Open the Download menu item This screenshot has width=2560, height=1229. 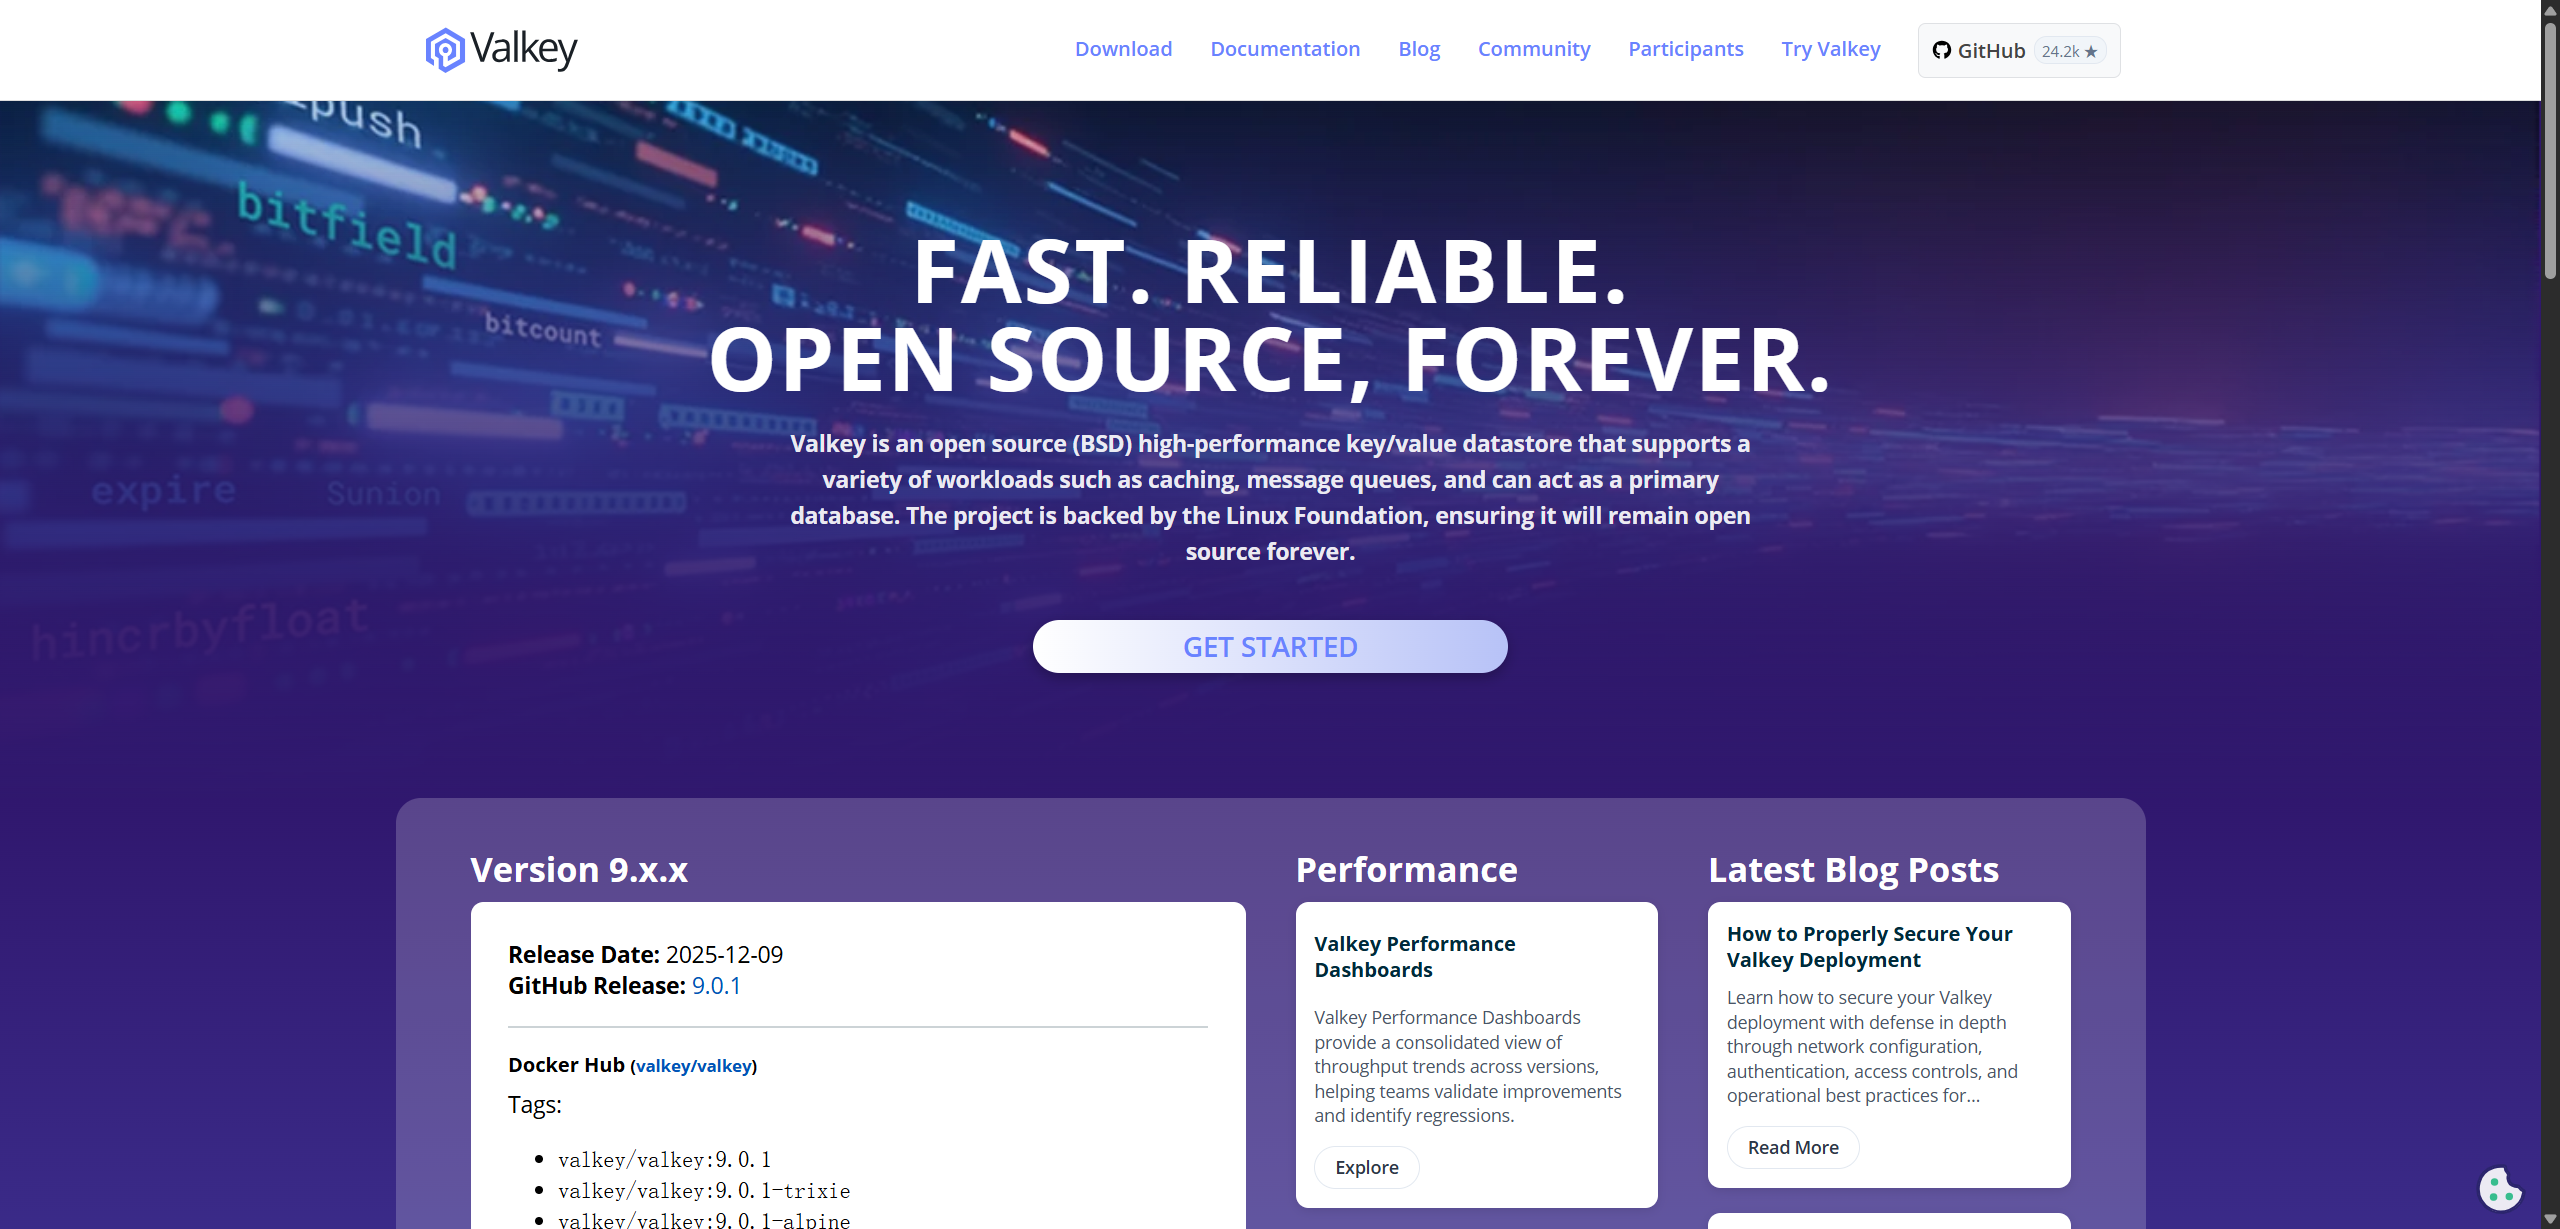(1123, 49)
